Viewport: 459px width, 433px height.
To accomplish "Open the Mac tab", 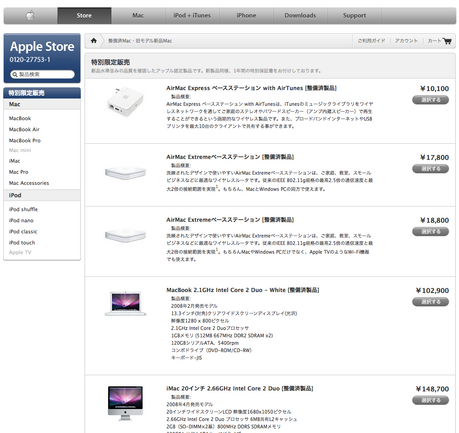I will (138, 15).
